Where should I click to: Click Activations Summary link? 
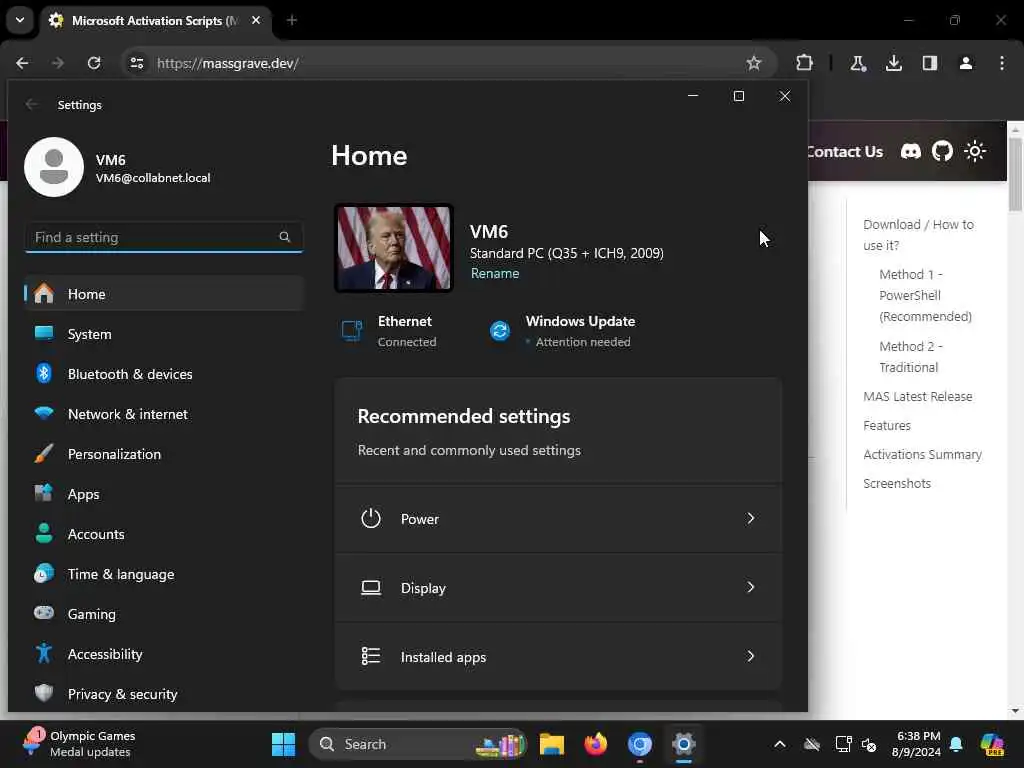tap(922, 455)
